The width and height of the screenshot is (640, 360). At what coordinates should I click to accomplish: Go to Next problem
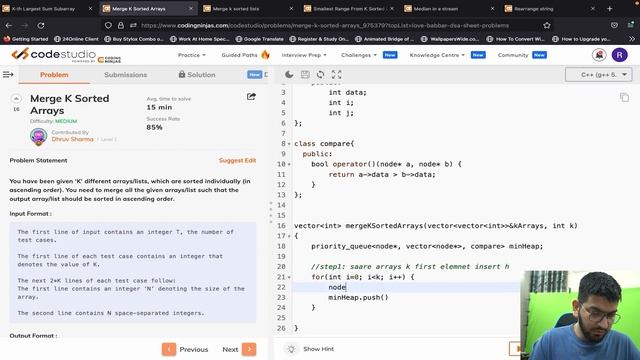point(239,349)
